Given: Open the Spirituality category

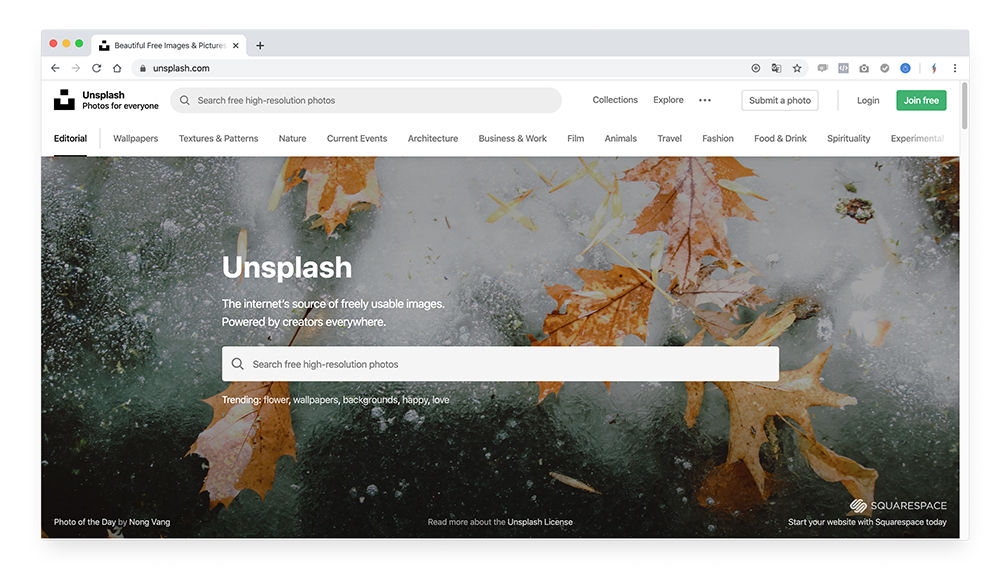Looking at the screenshot, I should point(848,138).
